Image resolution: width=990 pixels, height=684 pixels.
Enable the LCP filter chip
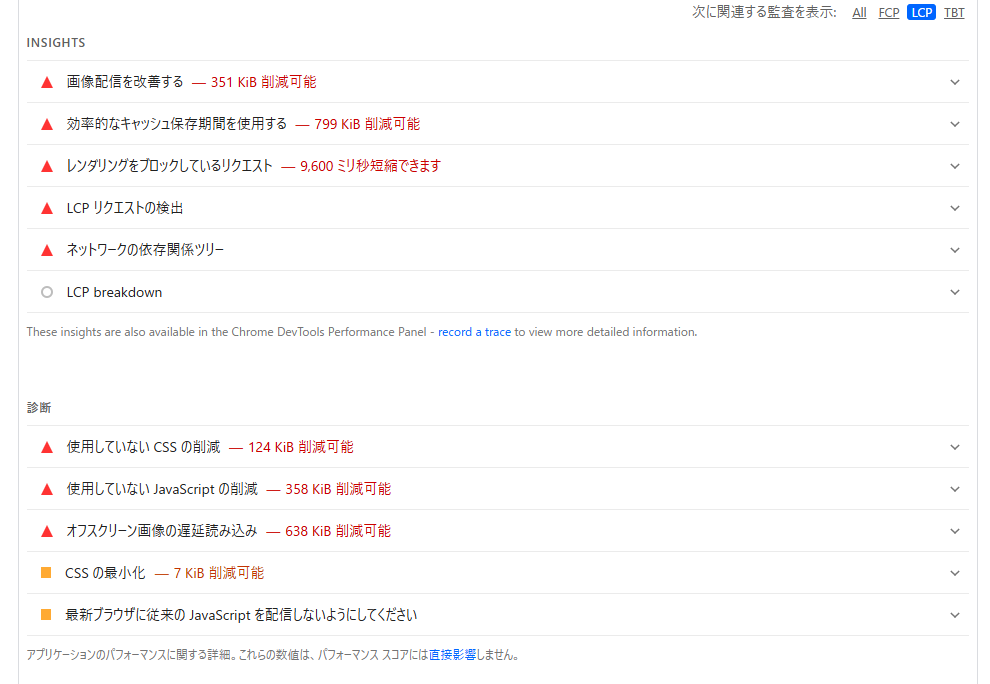920,12
